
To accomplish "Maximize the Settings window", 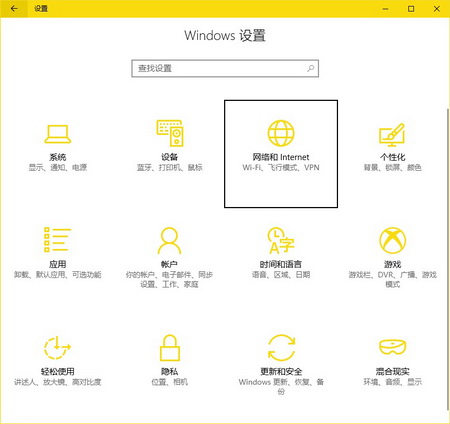I will (x=411, y=9).
